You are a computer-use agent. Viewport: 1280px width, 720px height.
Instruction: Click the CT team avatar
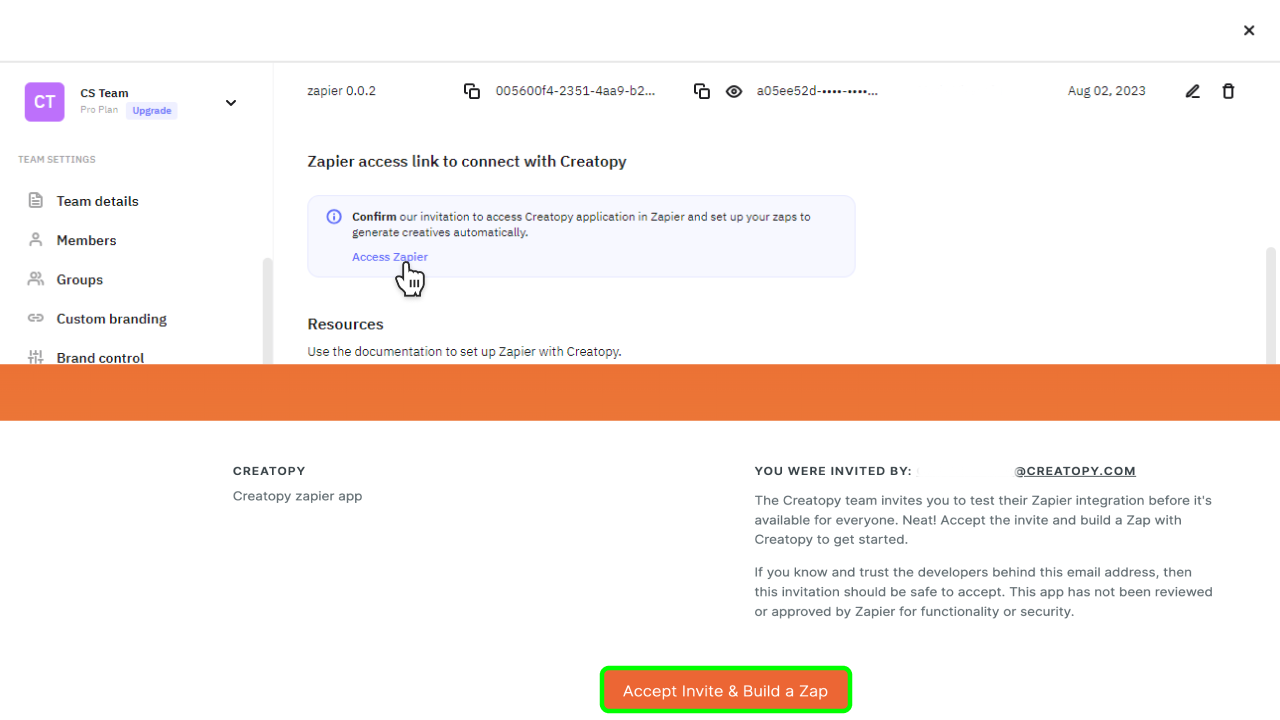[x=45, y=102]
